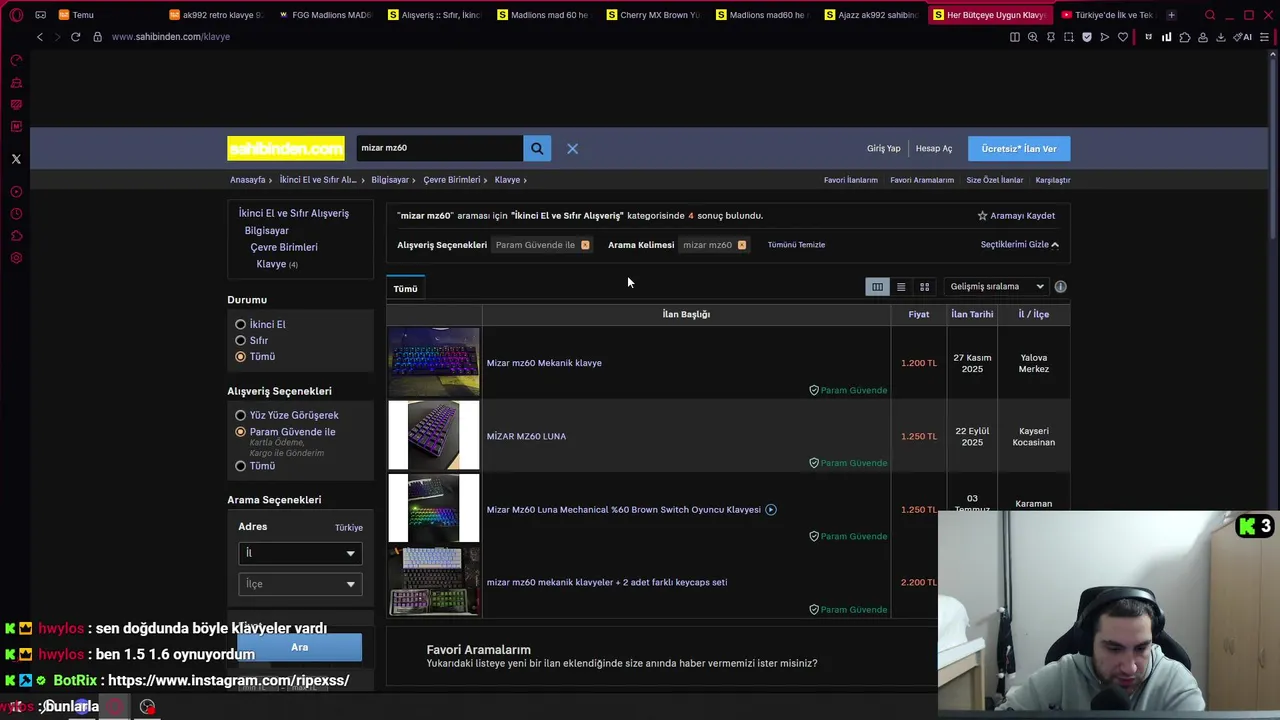The height and width of the screenshot is (720, 1280).
Task: Reload the sahibinden page
Action: coord(75,37)
